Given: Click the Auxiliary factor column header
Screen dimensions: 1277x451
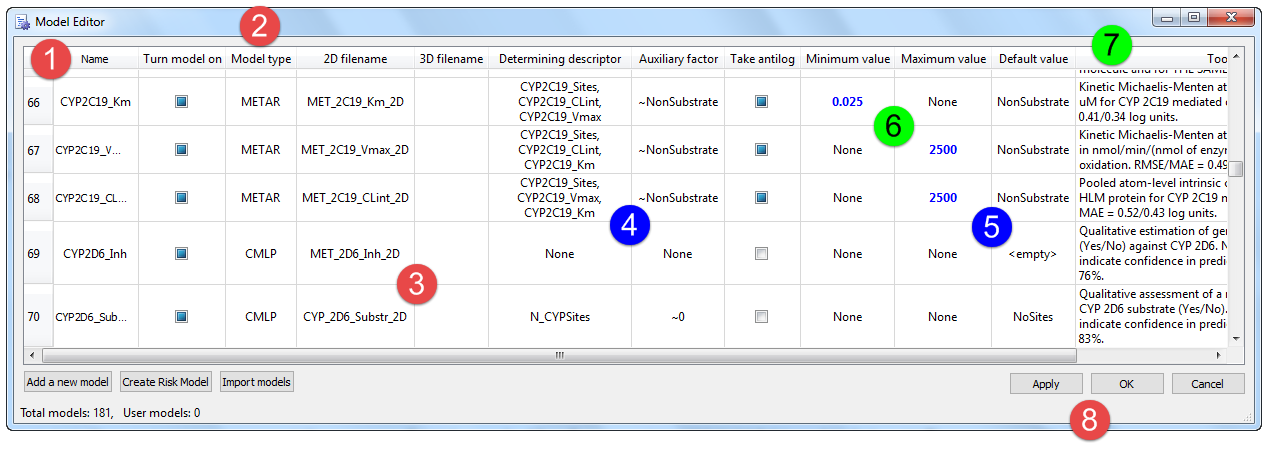Looking at the screenshot, I should pos(678,59).
